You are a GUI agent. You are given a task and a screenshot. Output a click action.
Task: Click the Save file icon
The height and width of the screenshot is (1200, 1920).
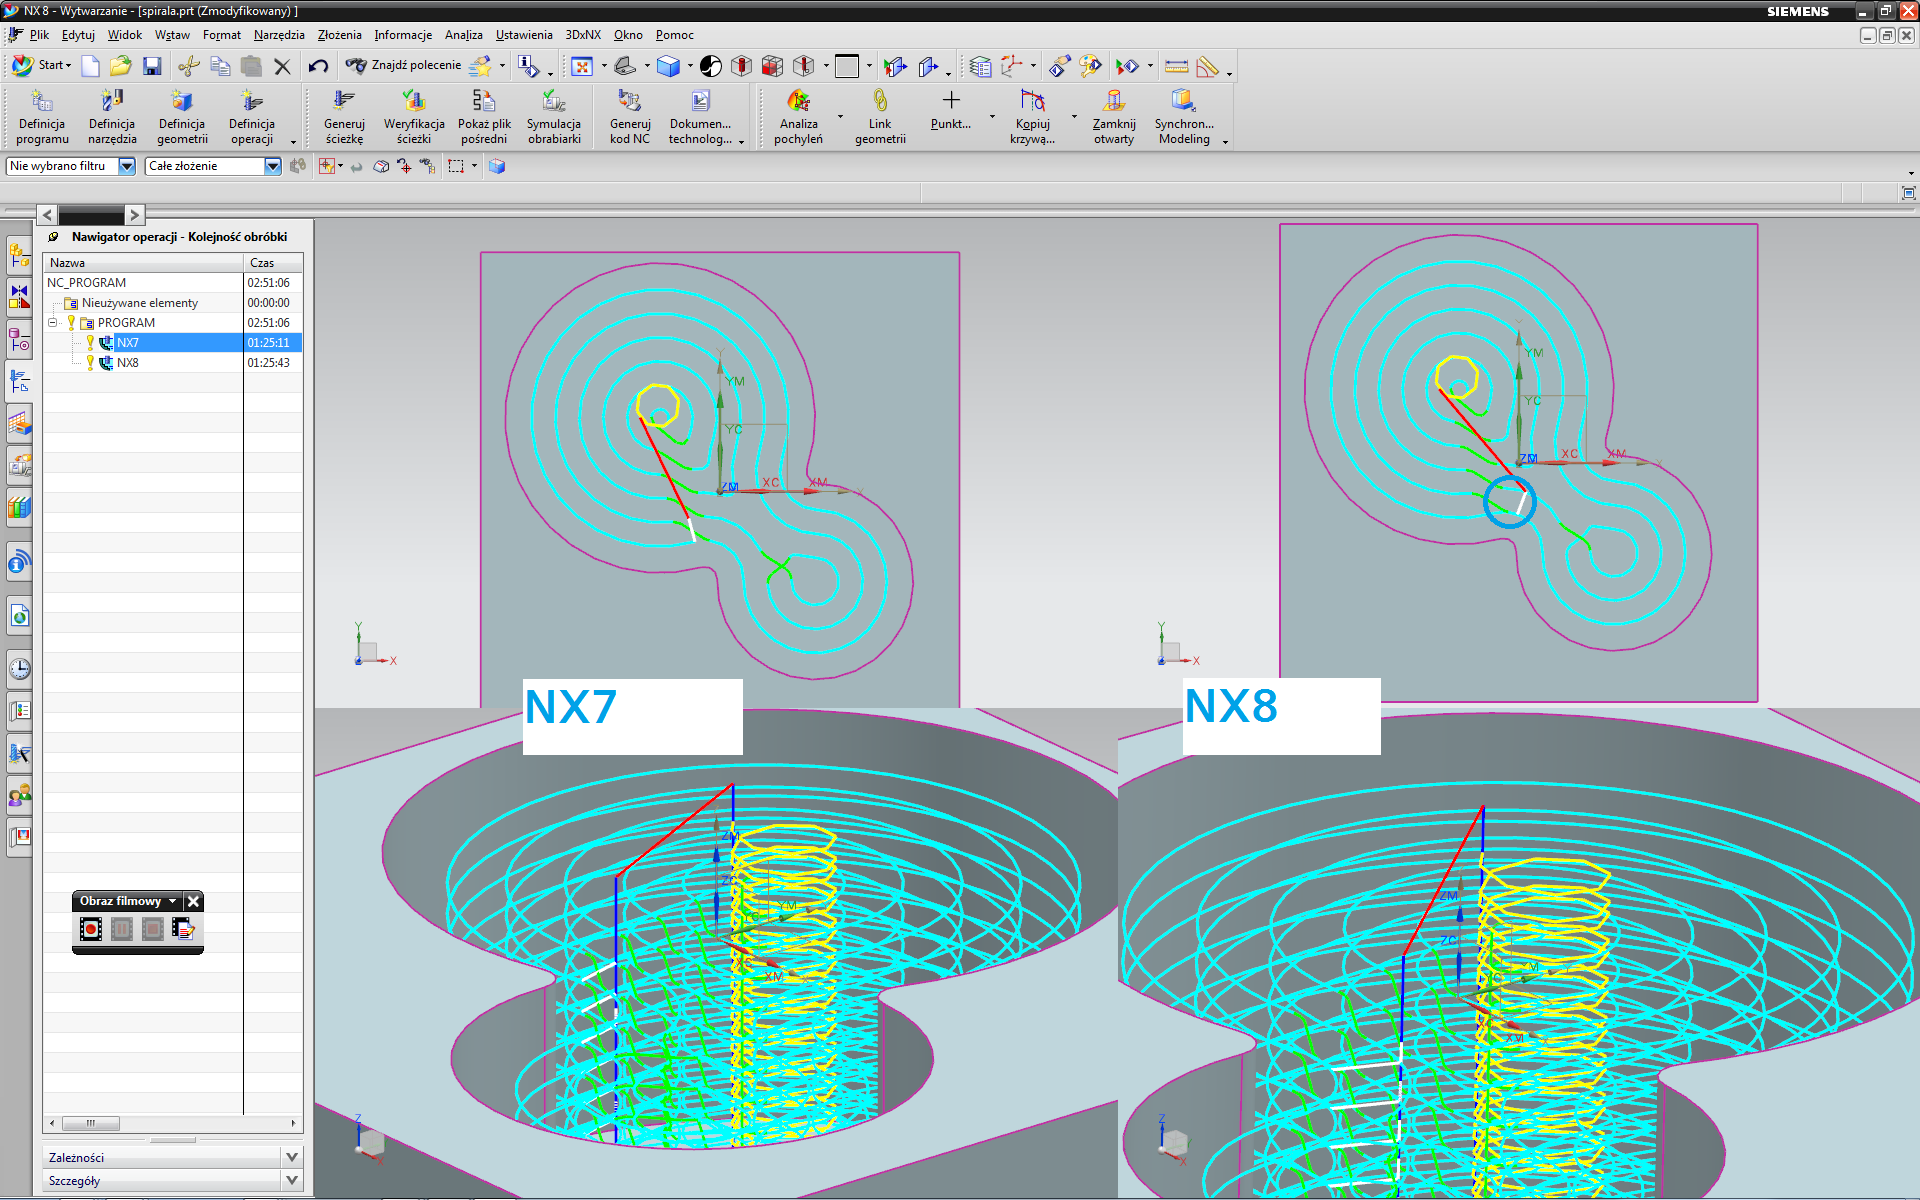(152, 66)
